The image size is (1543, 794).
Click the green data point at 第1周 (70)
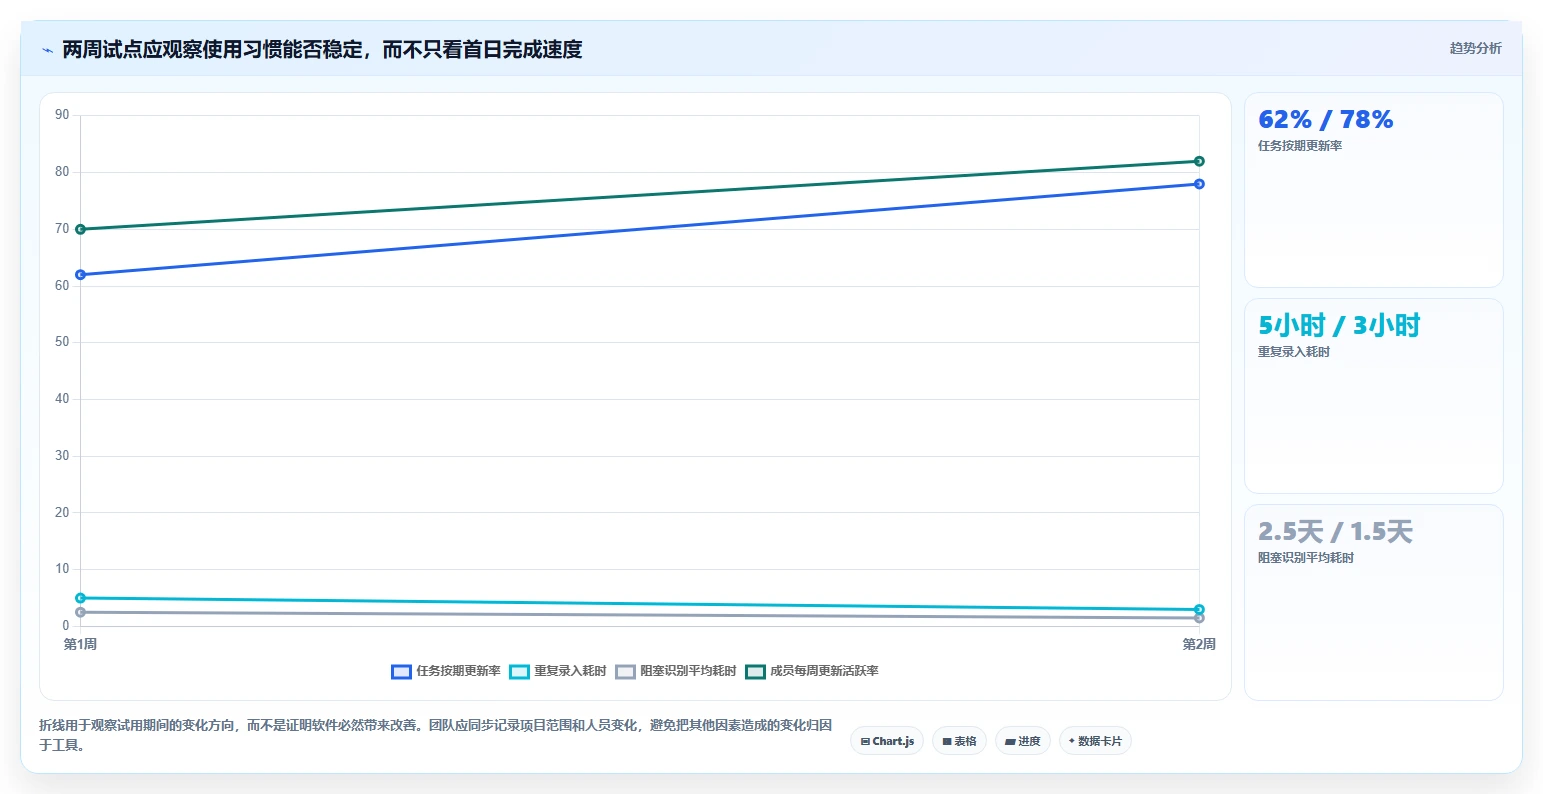tap(80, 229)
